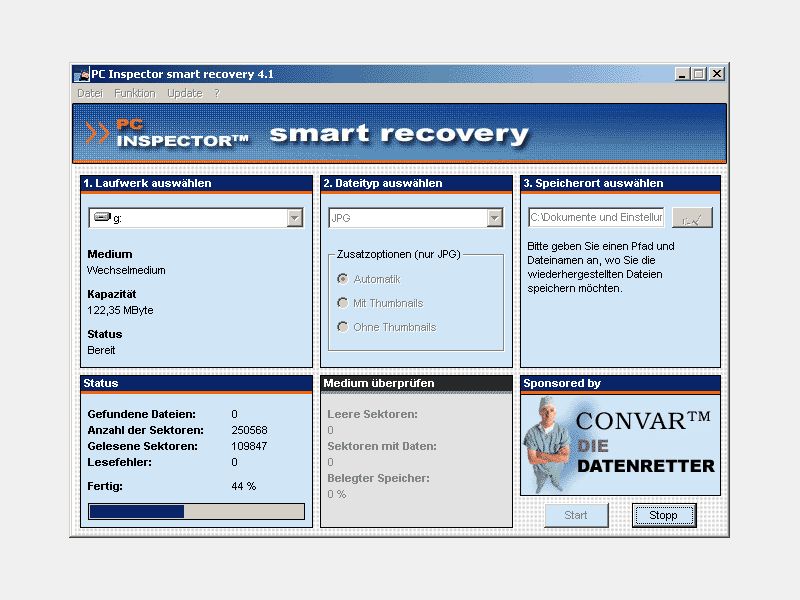Click the scan progress bar
Screen dimensions: 800x600
(x=196, y=511)
